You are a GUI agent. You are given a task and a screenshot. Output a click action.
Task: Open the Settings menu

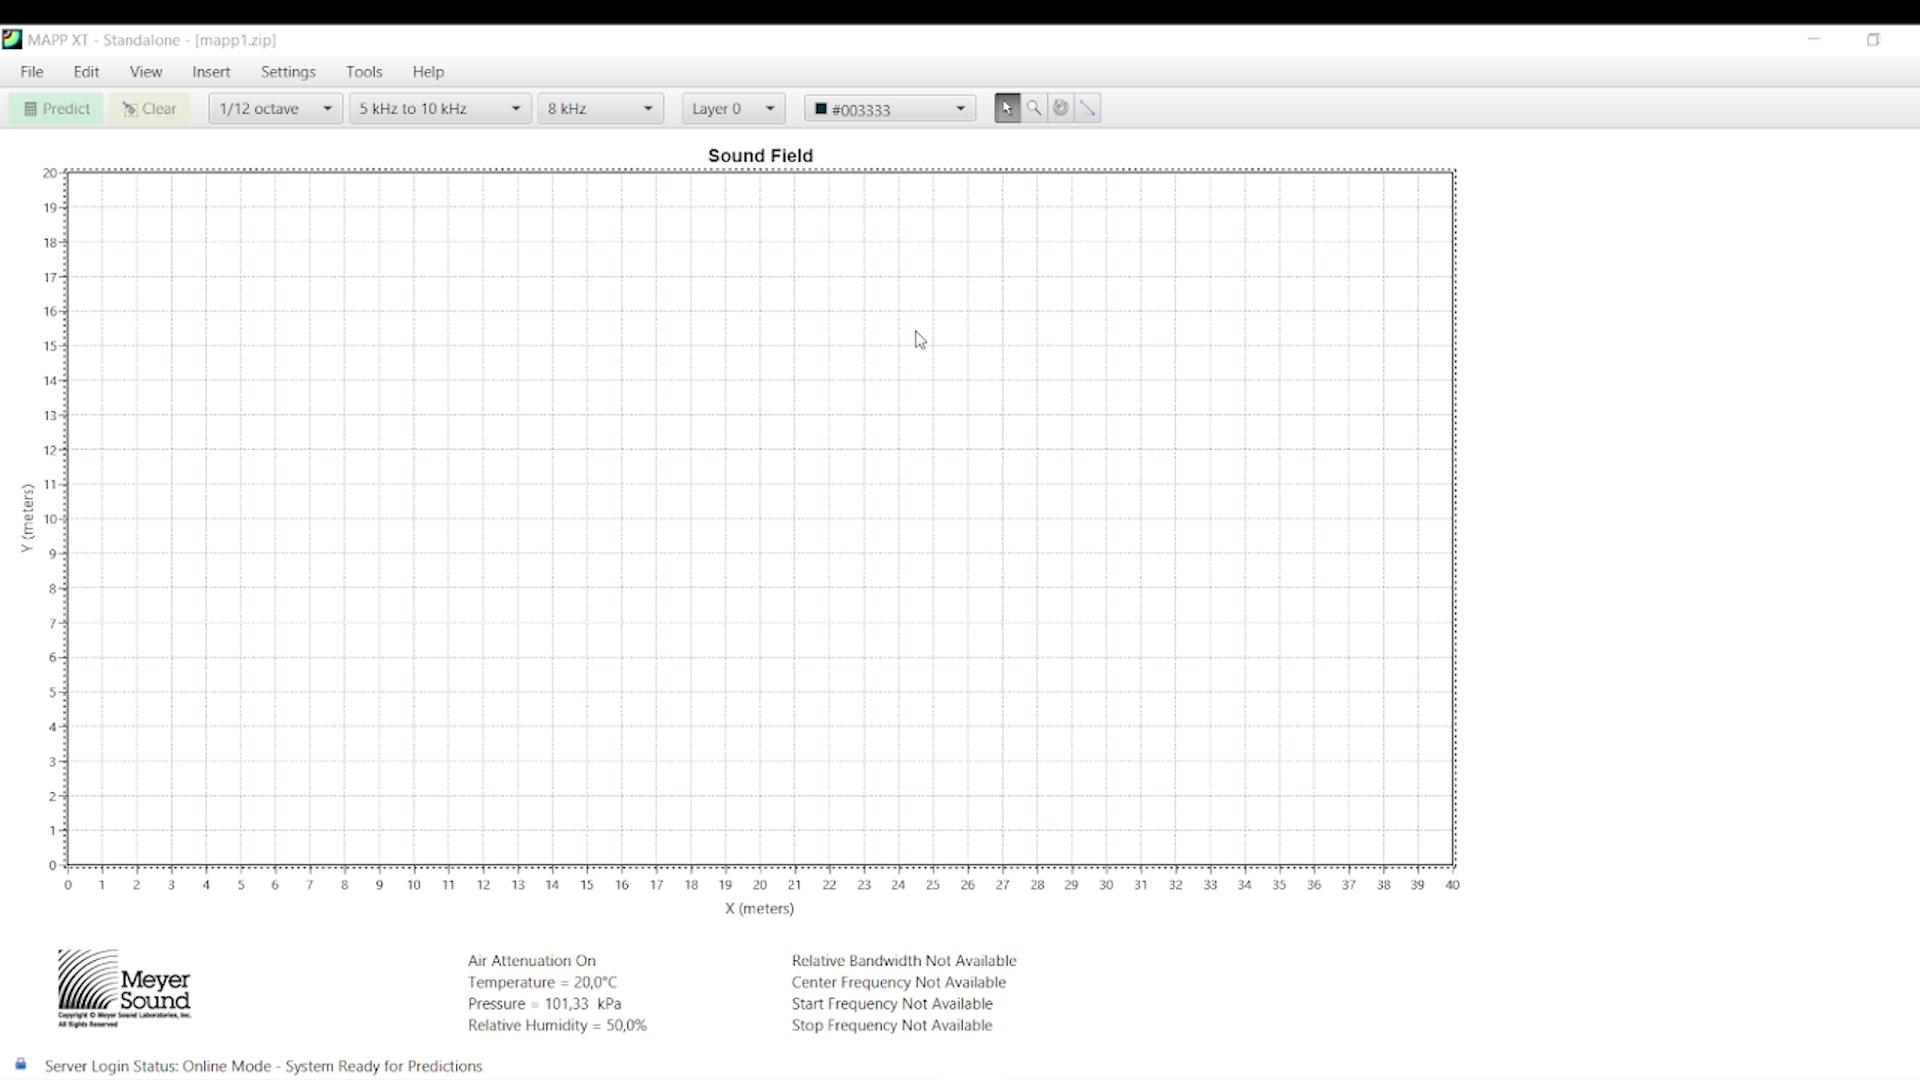point(288,72)
